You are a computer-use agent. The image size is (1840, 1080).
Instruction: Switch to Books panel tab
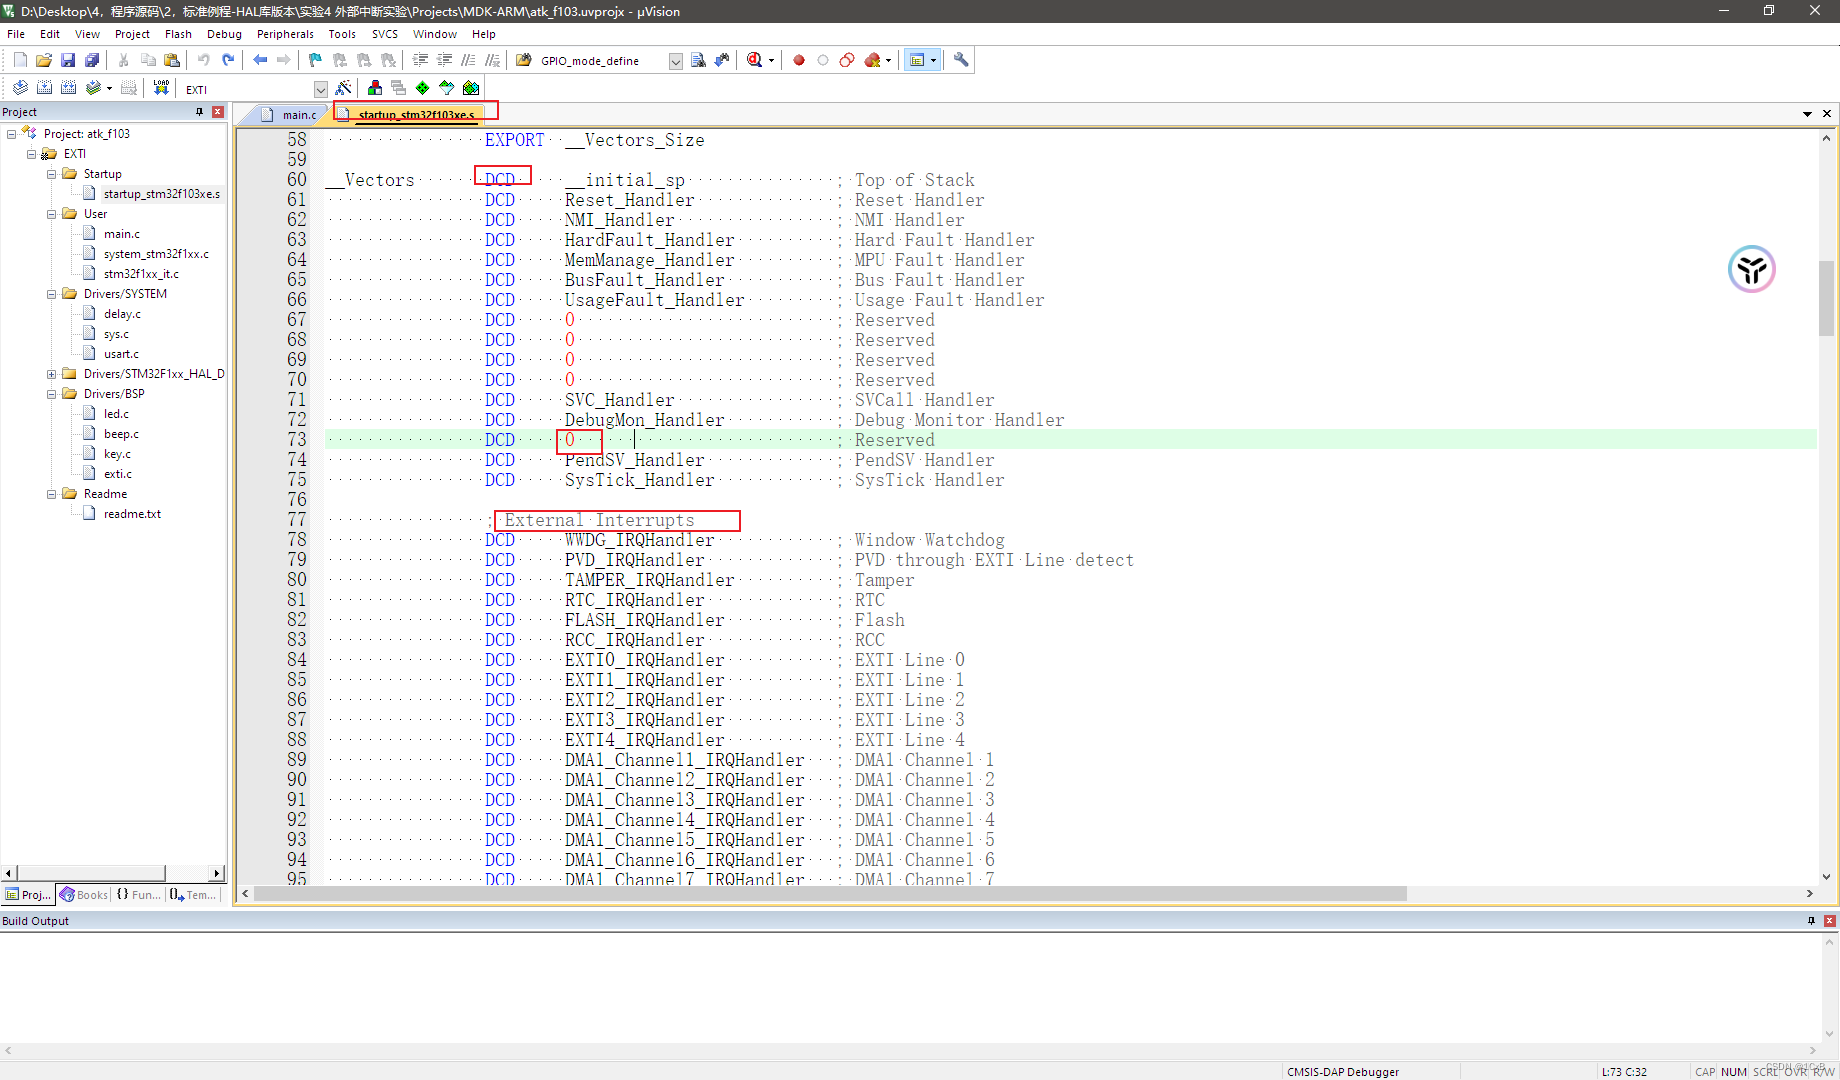(84, 895)
